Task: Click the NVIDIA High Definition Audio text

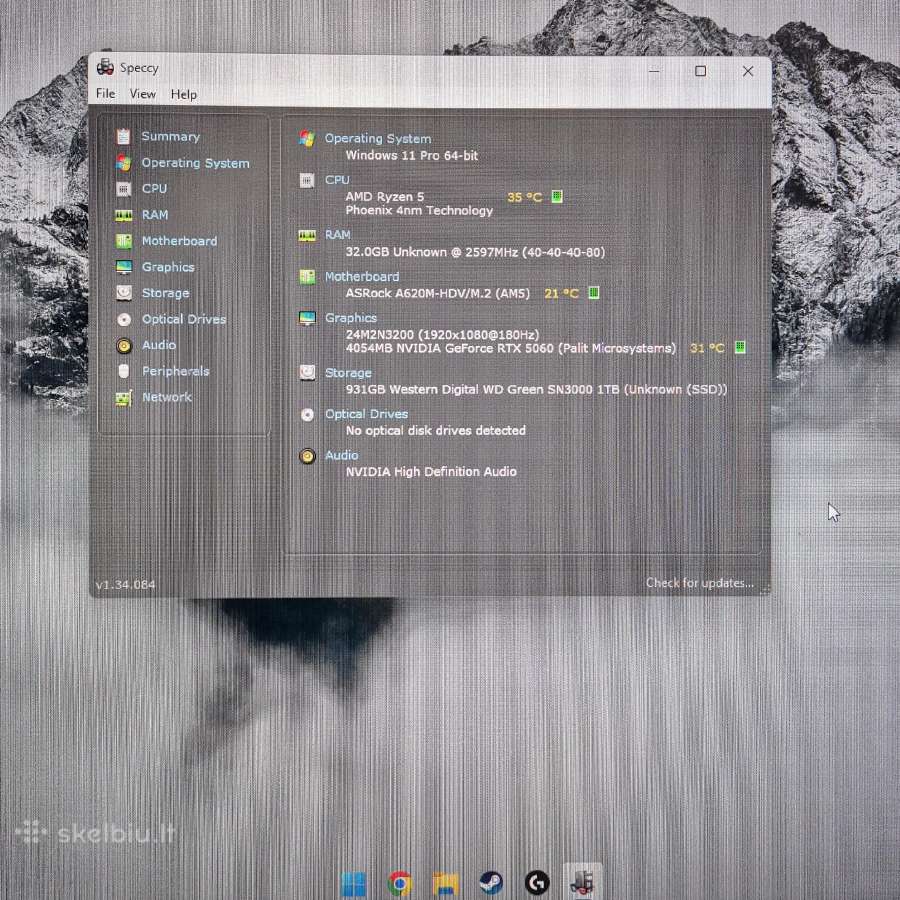Action: pos(431,472)
